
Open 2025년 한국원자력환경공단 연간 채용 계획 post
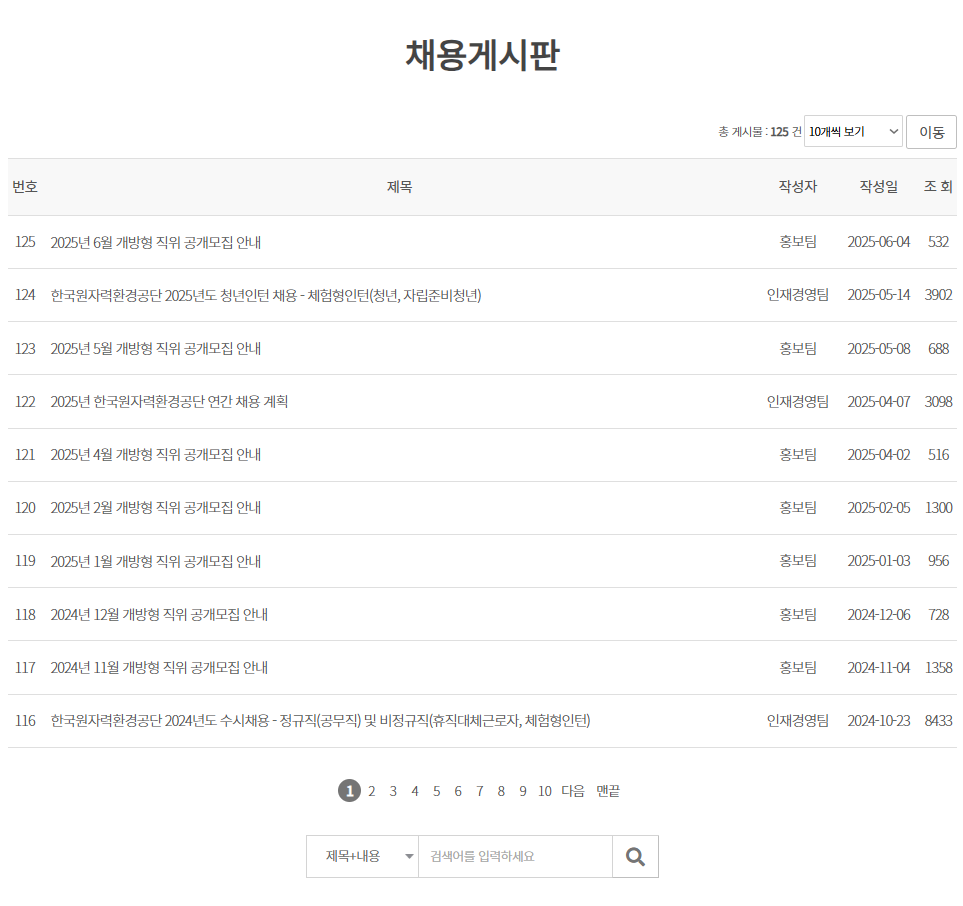pos(169,402)
